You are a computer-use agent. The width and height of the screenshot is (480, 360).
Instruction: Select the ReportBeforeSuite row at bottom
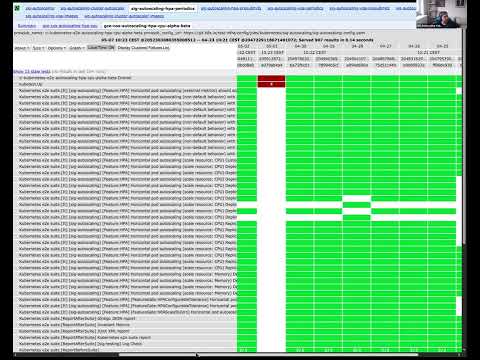[x=125, y=350]
